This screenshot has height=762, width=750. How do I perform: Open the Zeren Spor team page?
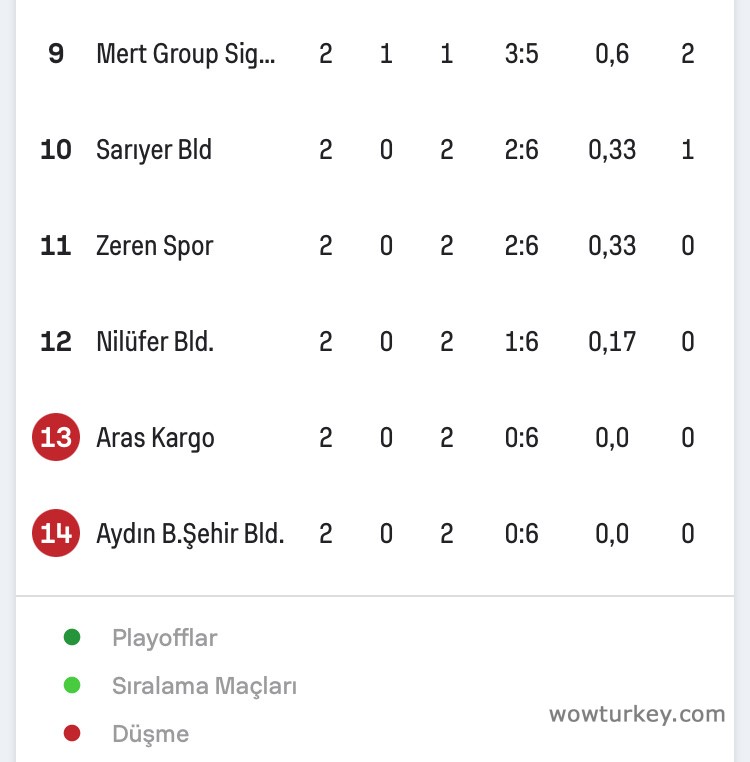154,246
